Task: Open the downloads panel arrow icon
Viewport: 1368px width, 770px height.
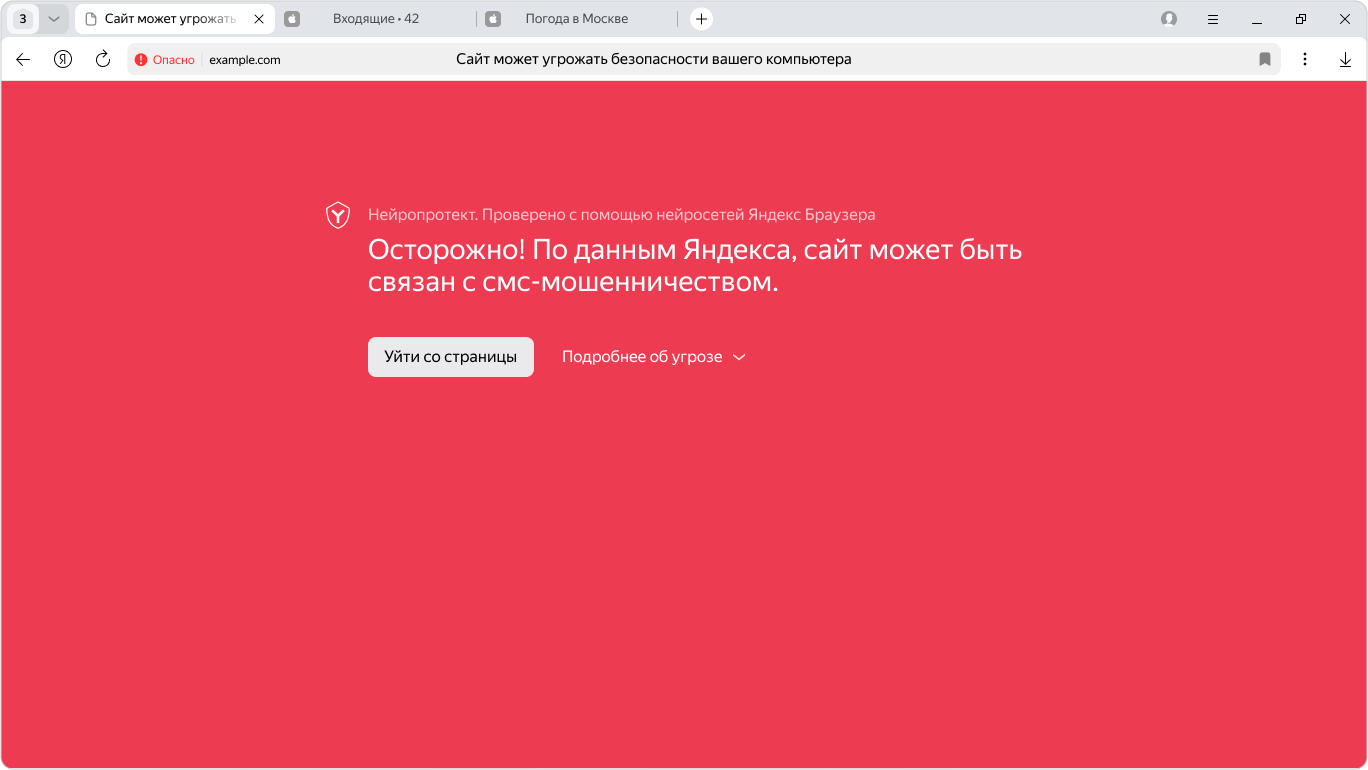Action: [1345, 60]
